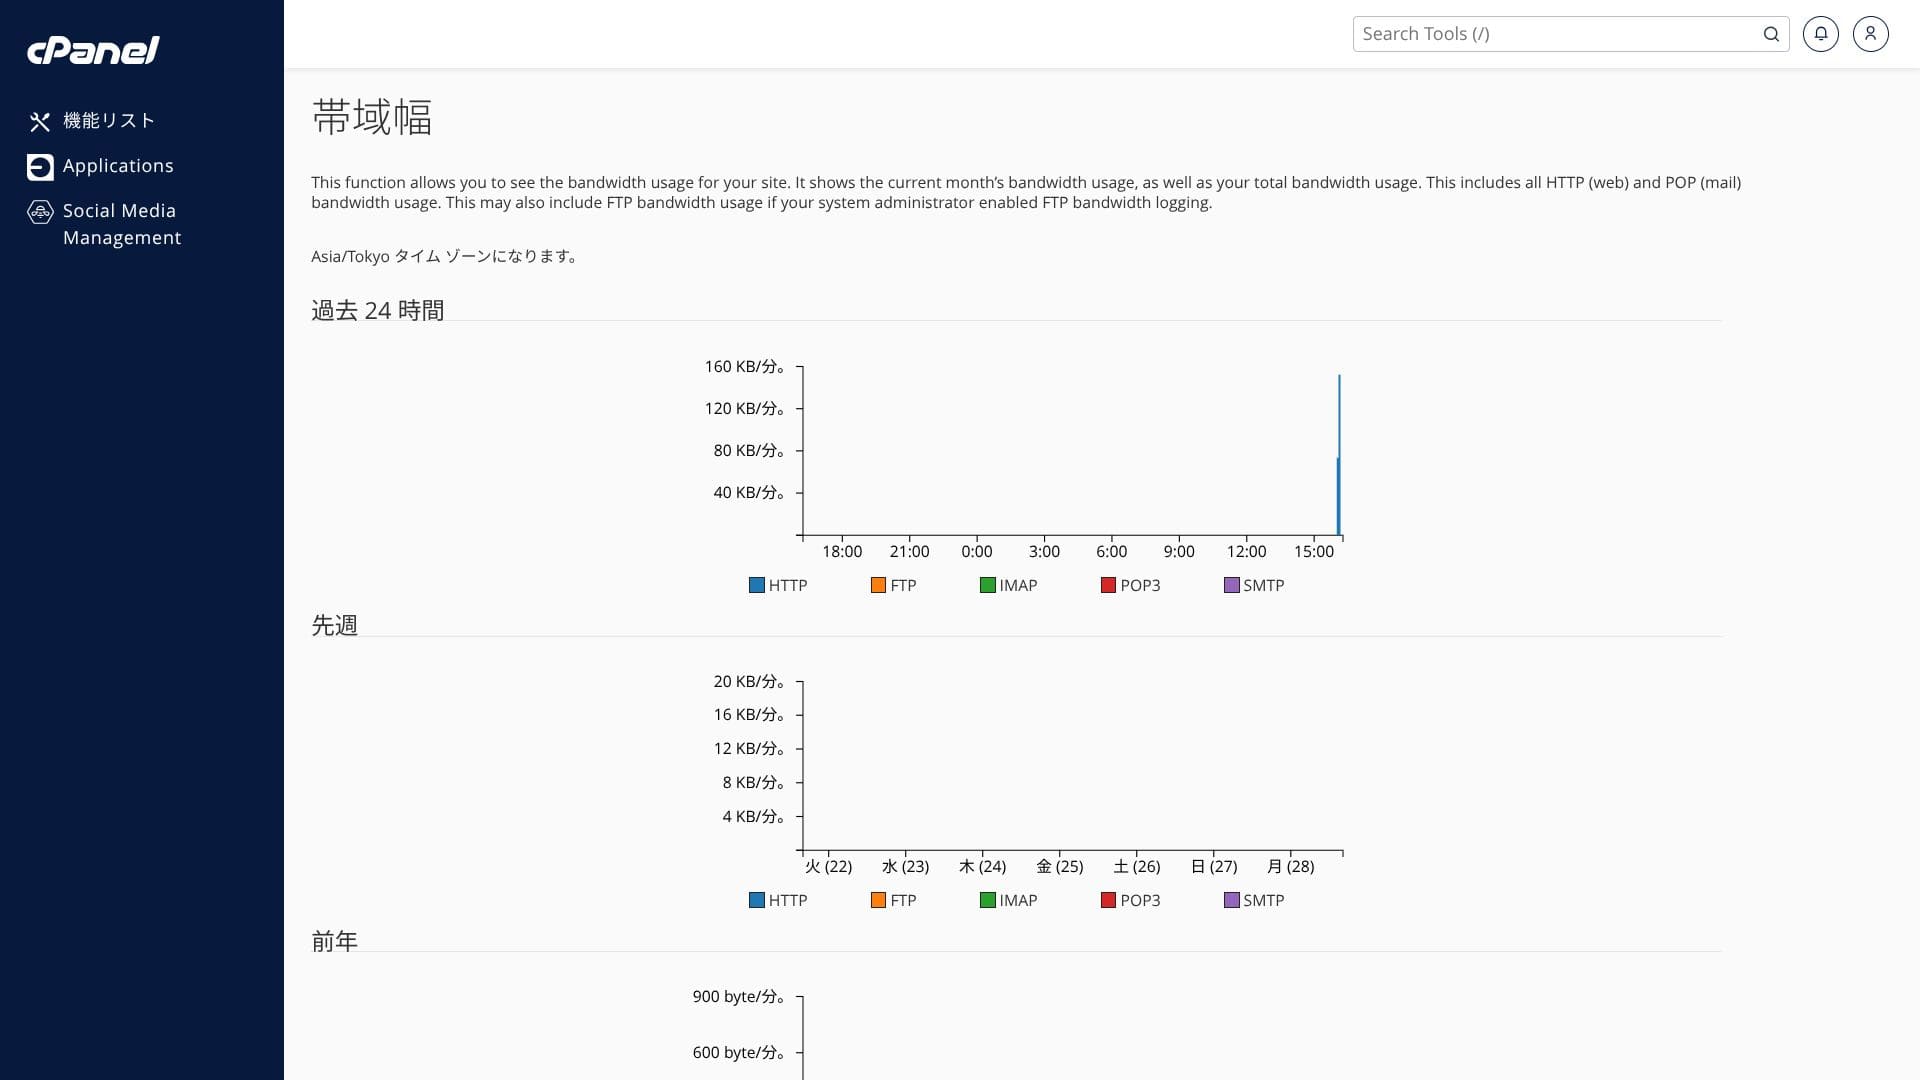1920x1080 pixels.
Task: Toggle HTTP series in 先週 chart legend
Action: click(778, 901)
